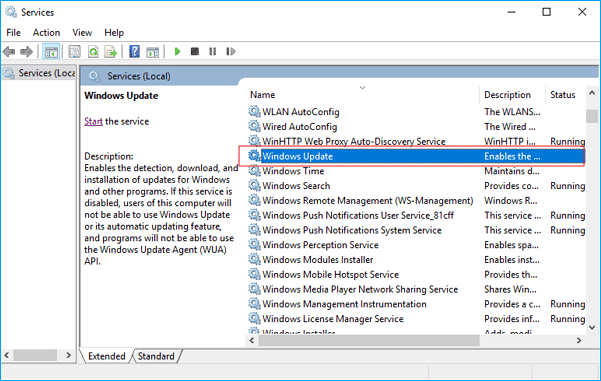Screen dimensions: 601x381
Task: Click the Properties toolbar icon
Action: coord(74,51)
